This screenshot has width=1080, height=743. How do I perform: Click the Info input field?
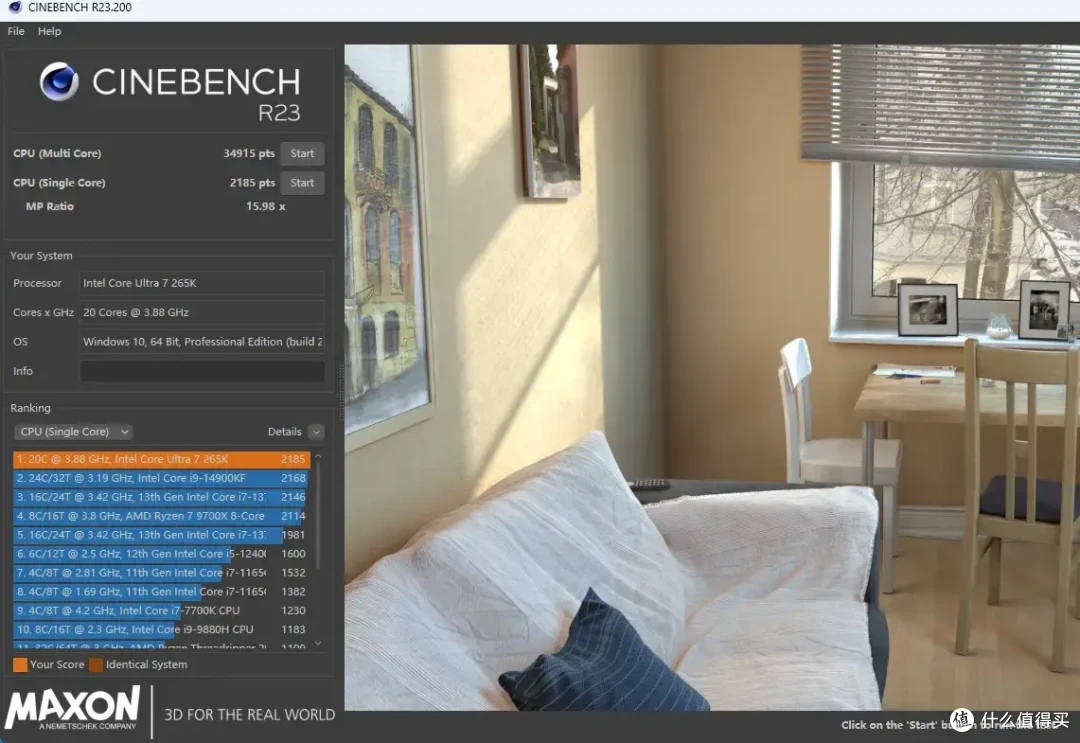[x=202, y=371]
